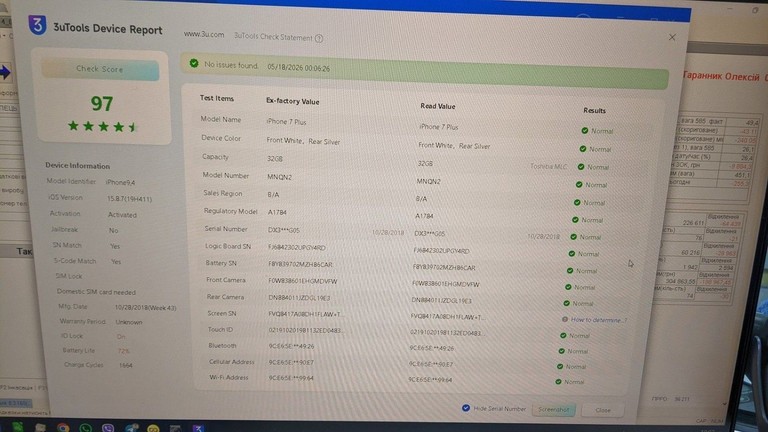The height and width of the screenshot is (432, 768).
Task: Click the Normal check icon for Logic Board SN
Action: pos(572,254)
